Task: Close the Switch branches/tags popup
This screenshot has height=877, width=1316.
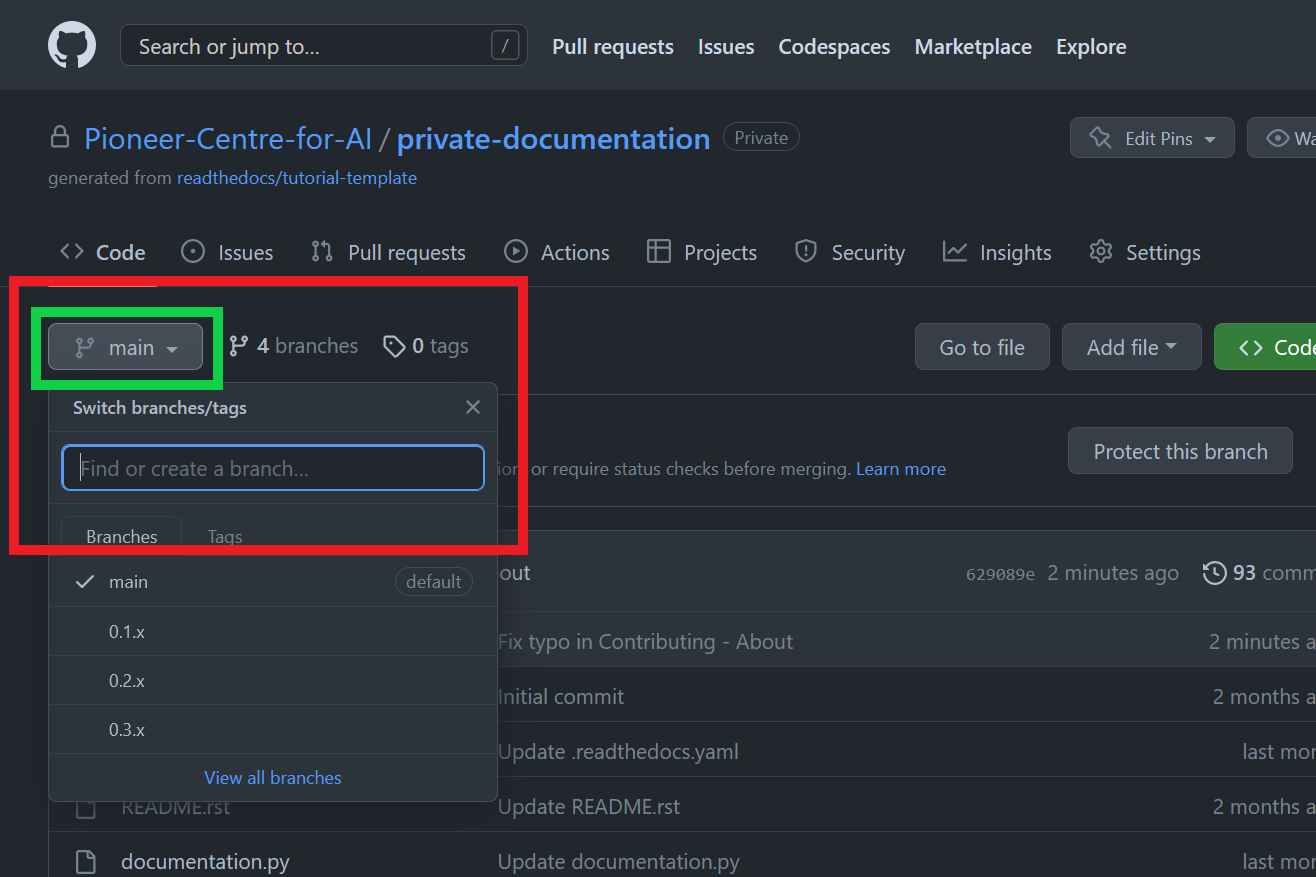Action: click(x=473, y=407)
